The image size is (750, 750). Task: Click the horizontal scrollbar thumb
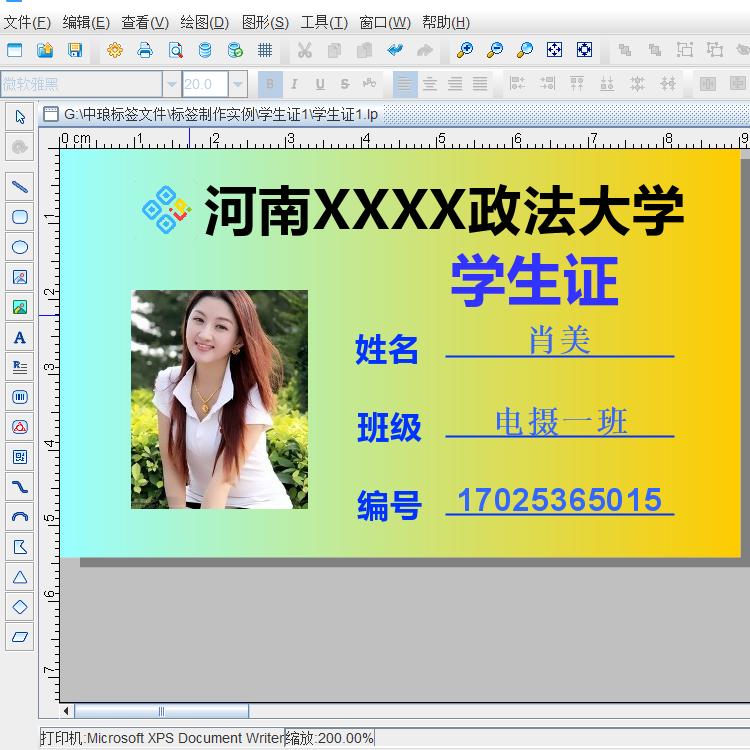(161, 711)
